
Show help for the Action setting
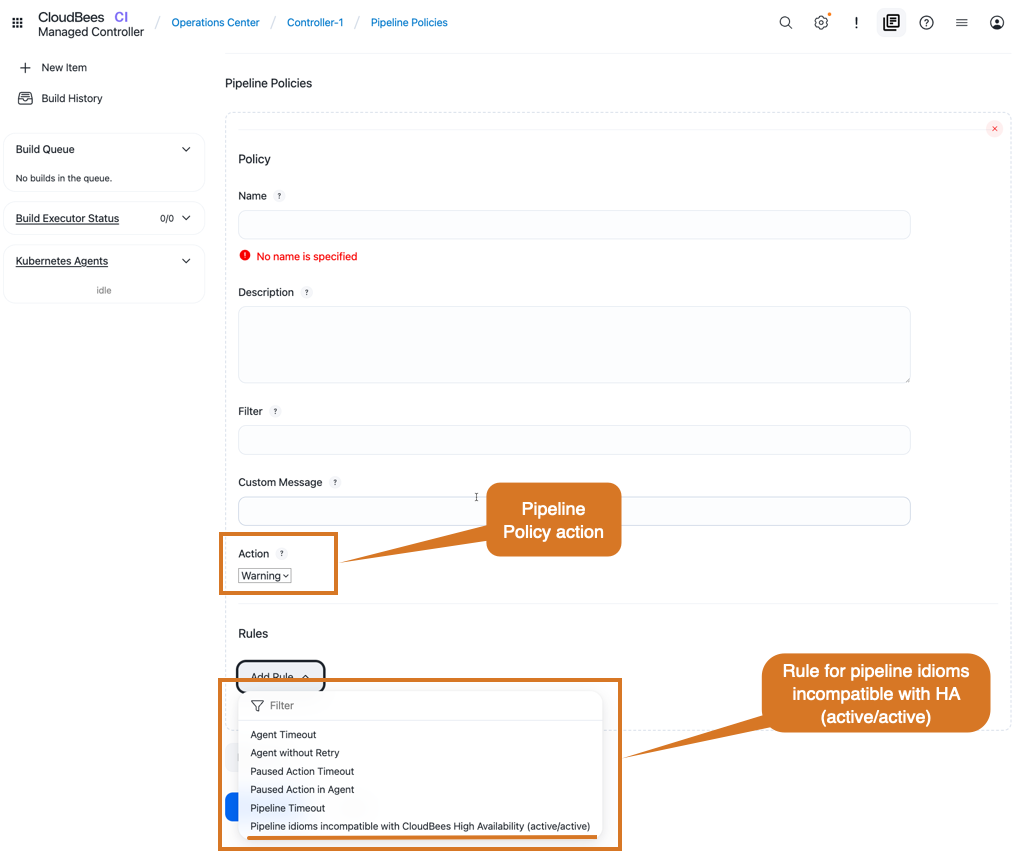click(x=281, y=554)
